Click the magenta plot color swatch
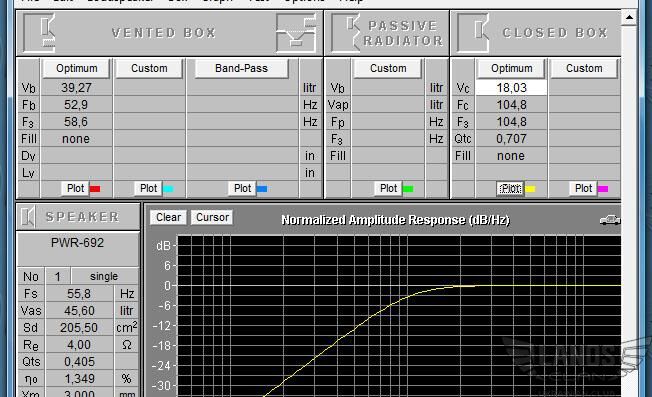This screenshot has width=652, height=397. [x=603, y=189]
